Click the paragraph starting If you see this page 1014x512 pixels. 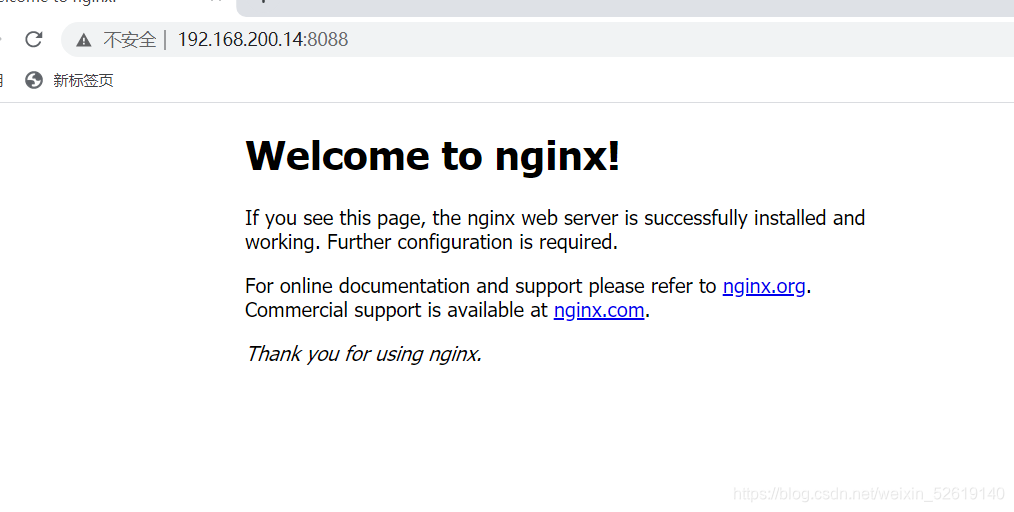point(555,229)
